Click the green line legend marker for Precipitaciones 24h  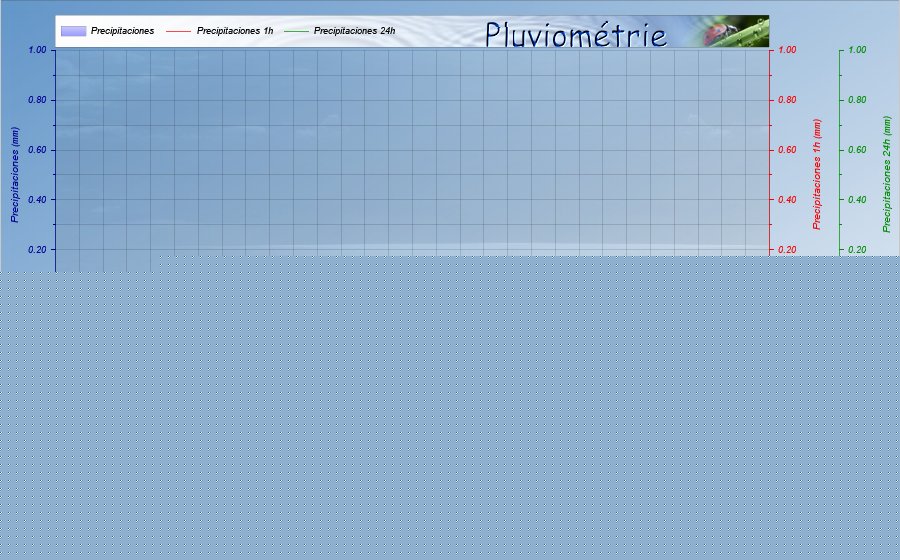pos(296,31)
